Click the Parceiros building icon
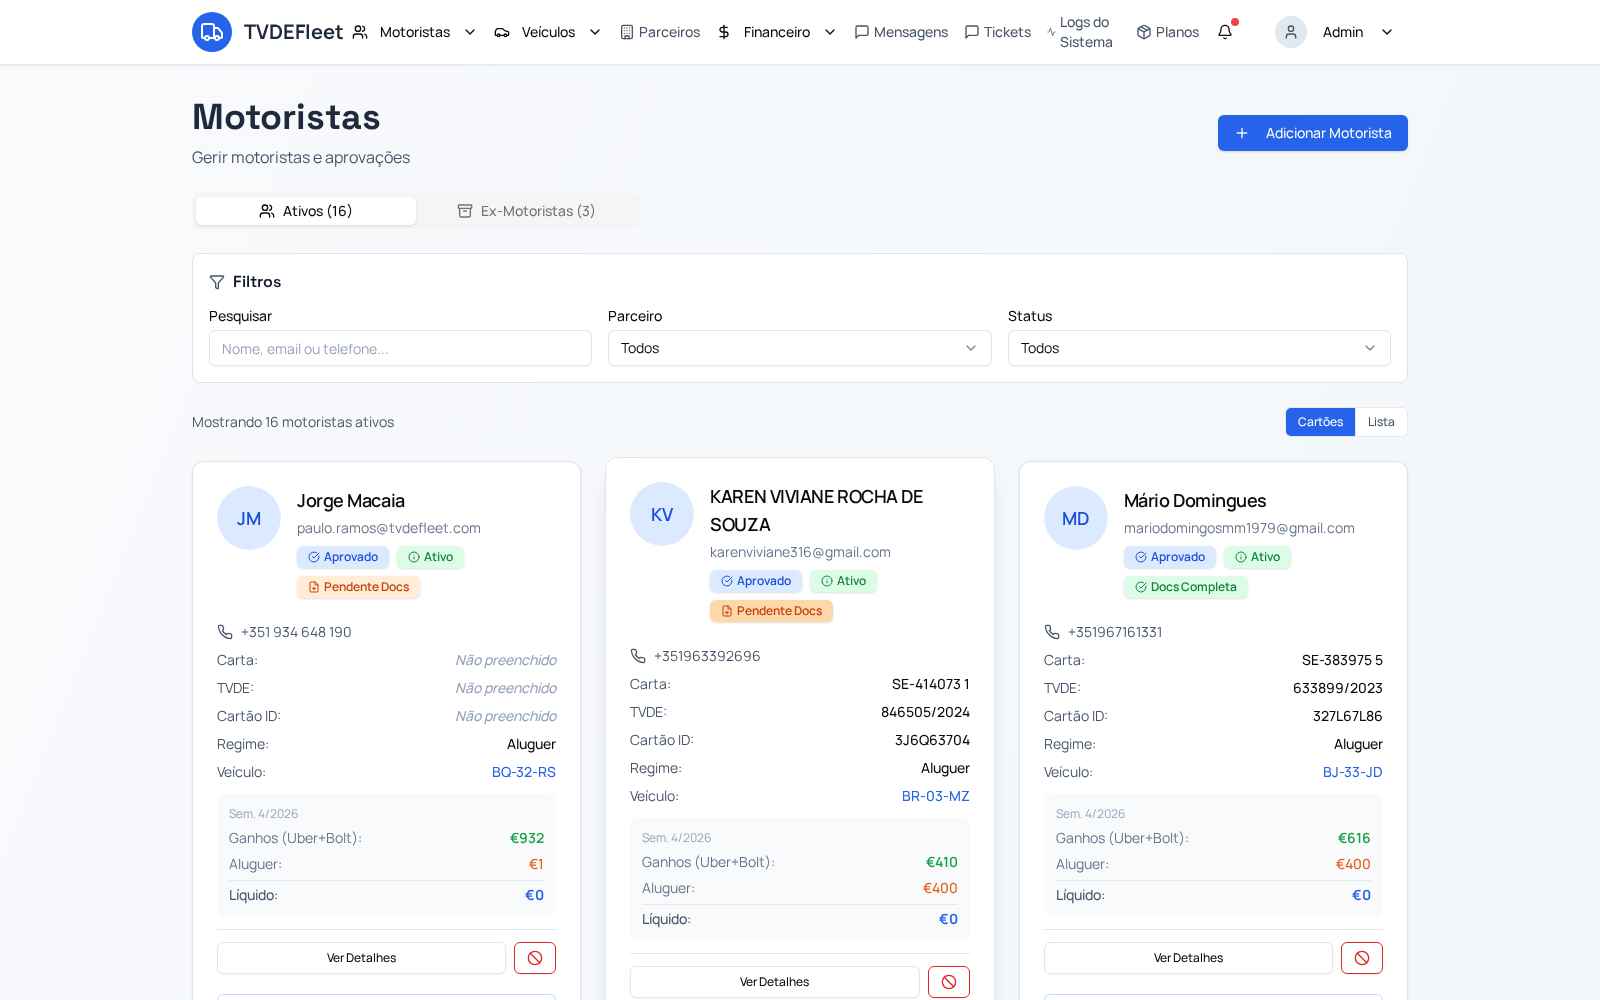Screen dimensions: 1600x1000 pos(627,32)
